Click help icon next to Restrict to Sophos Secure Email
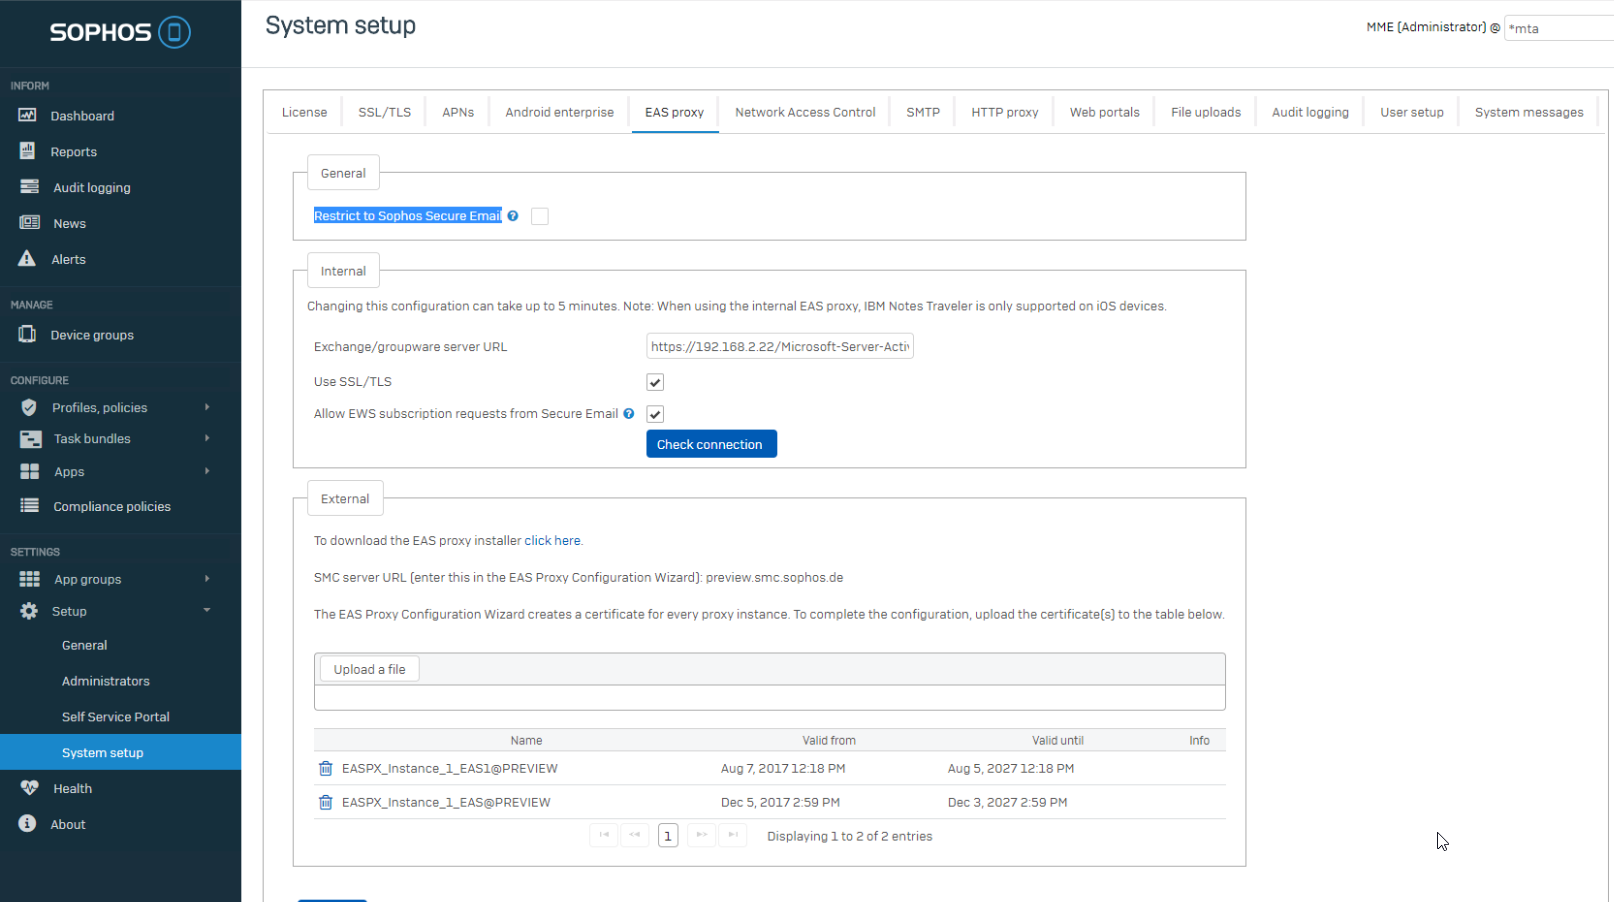Image resolution: width=1614 pixels, height=902 pixels. coord(513,216)
